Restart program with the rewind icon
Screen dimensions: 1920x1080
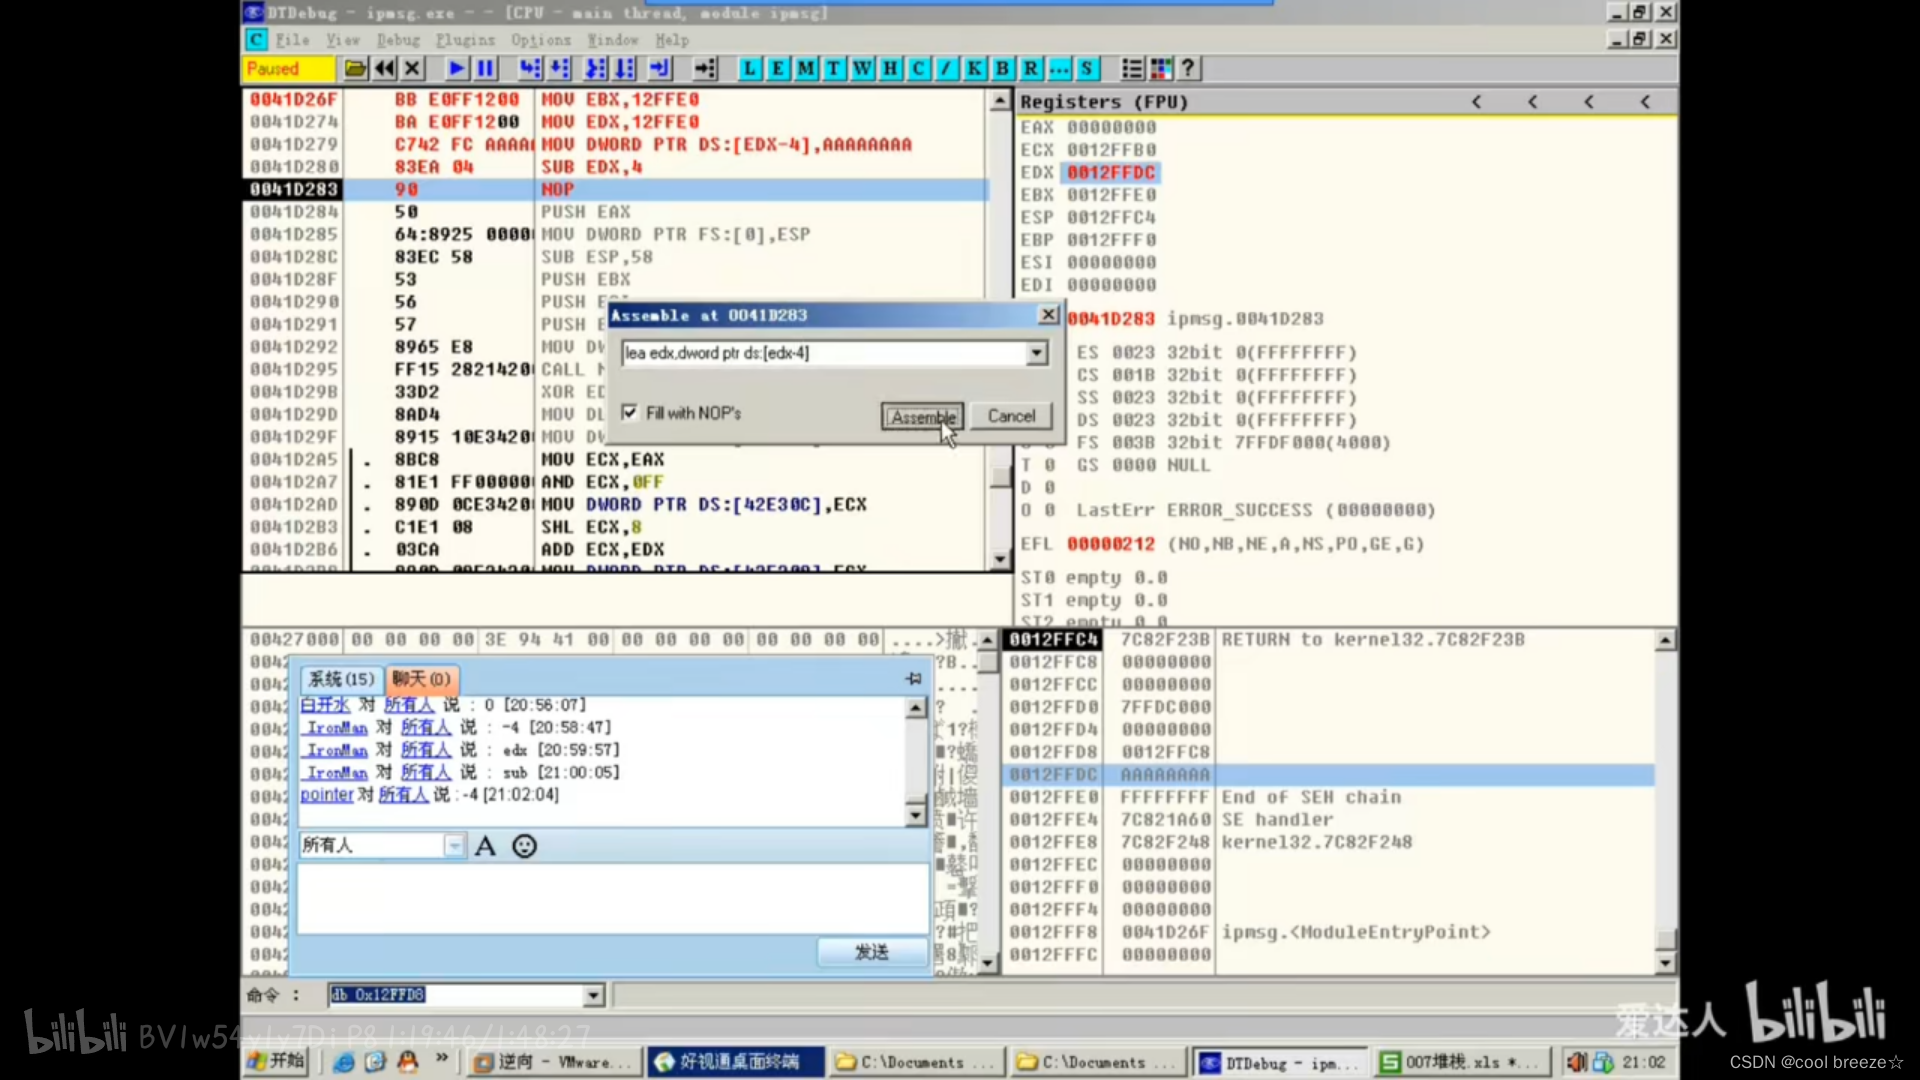[x=384, y=68]
